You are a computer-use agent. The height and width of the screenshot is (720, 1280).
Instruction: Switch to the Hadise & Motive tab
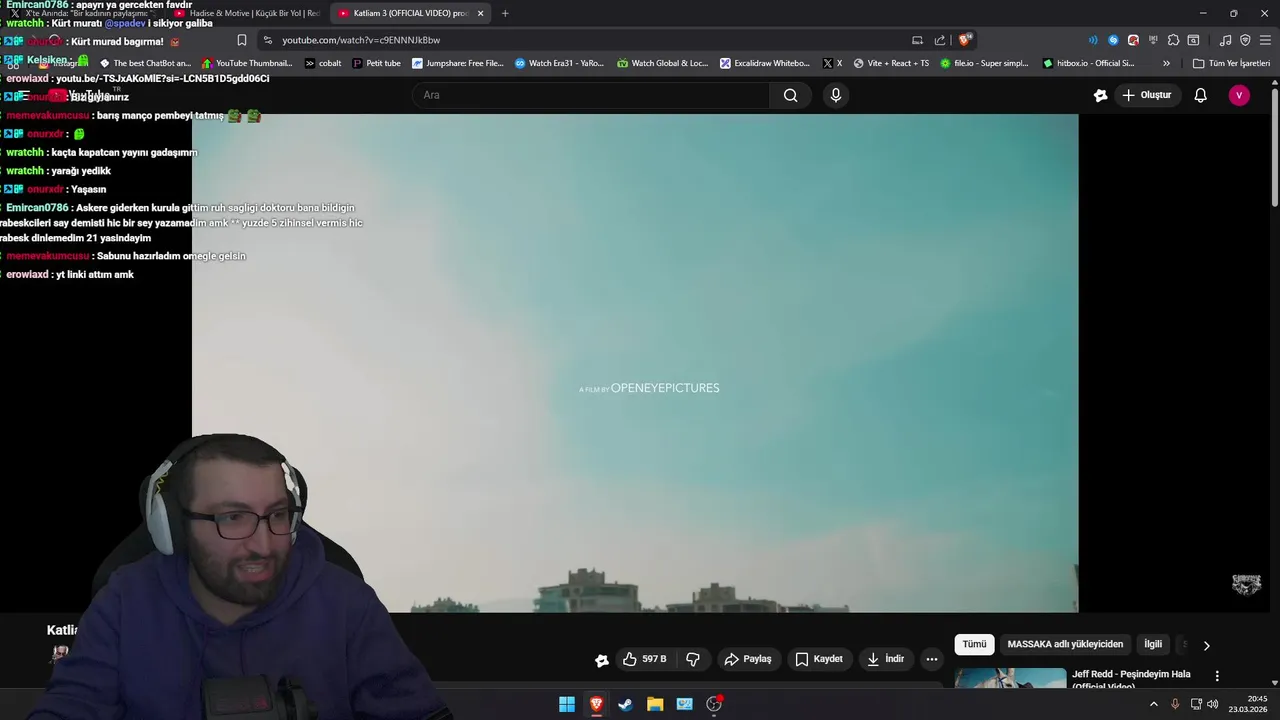(x=246, y=13)
